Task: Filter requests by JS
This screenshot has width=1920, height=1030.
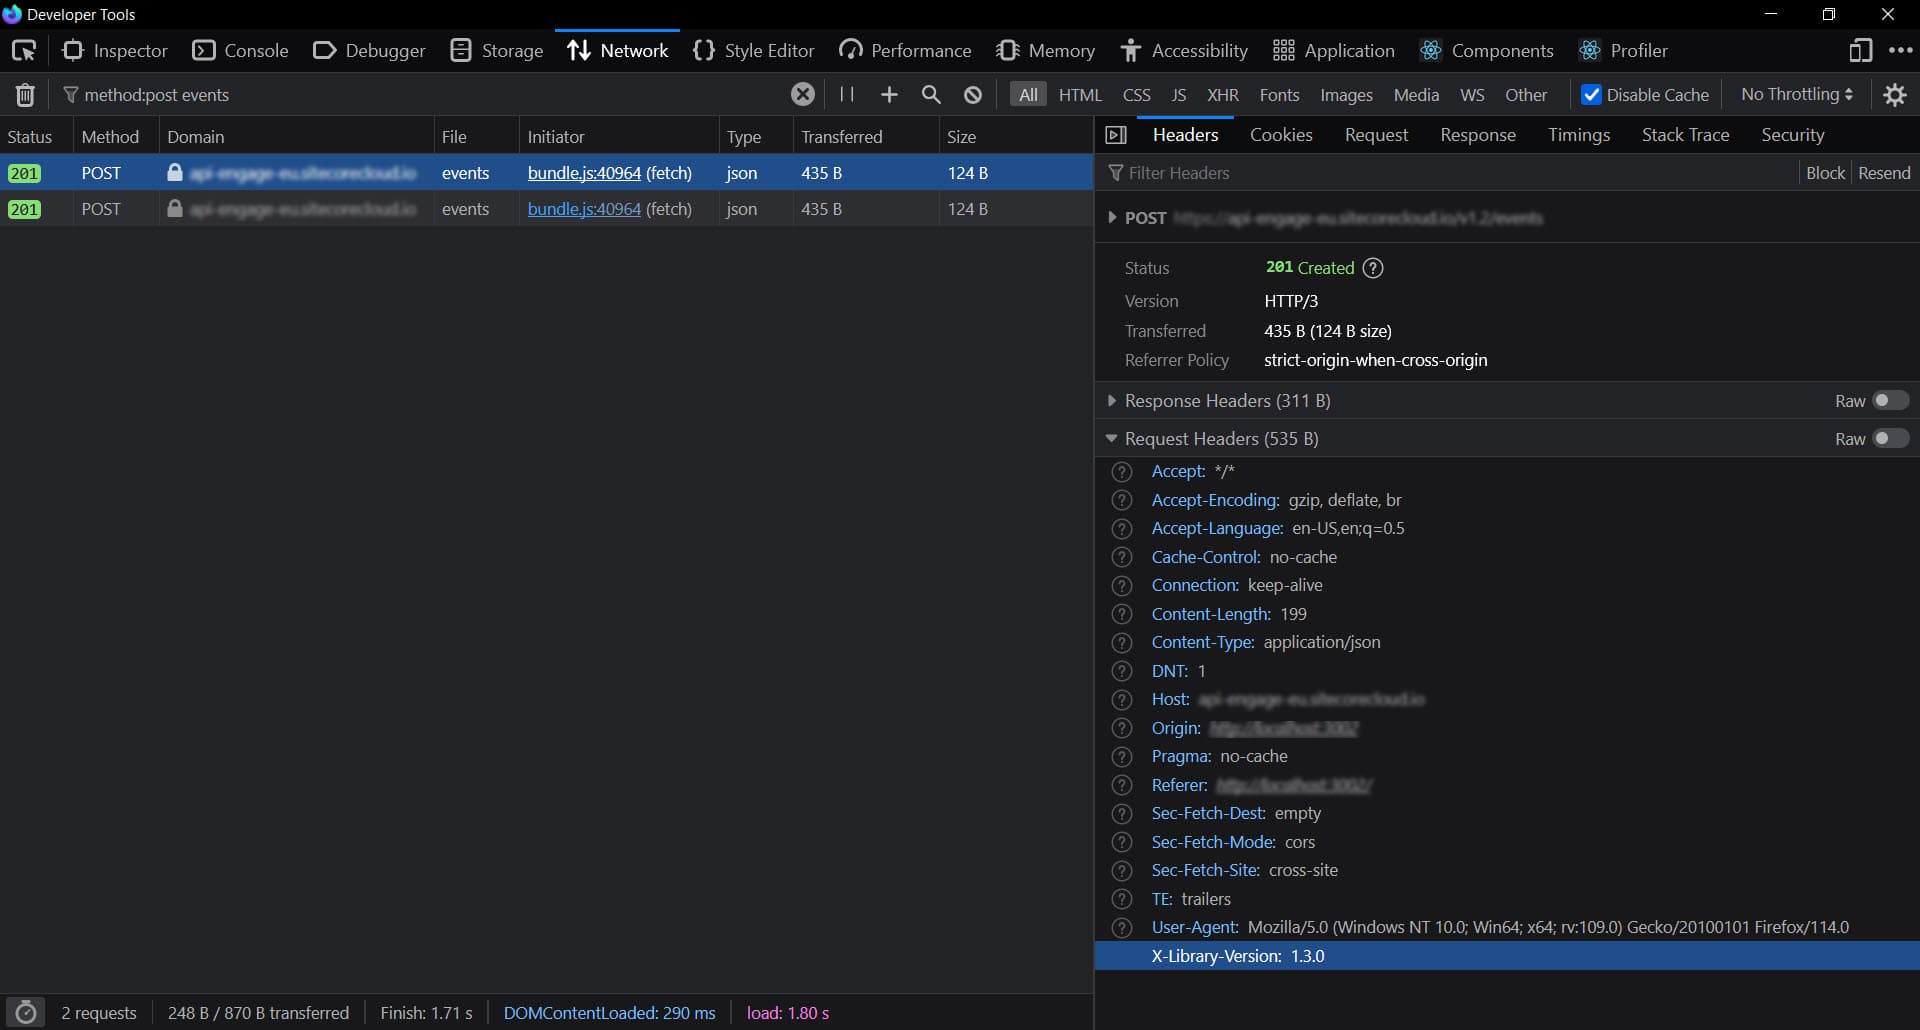Action: pos(1179,94)
